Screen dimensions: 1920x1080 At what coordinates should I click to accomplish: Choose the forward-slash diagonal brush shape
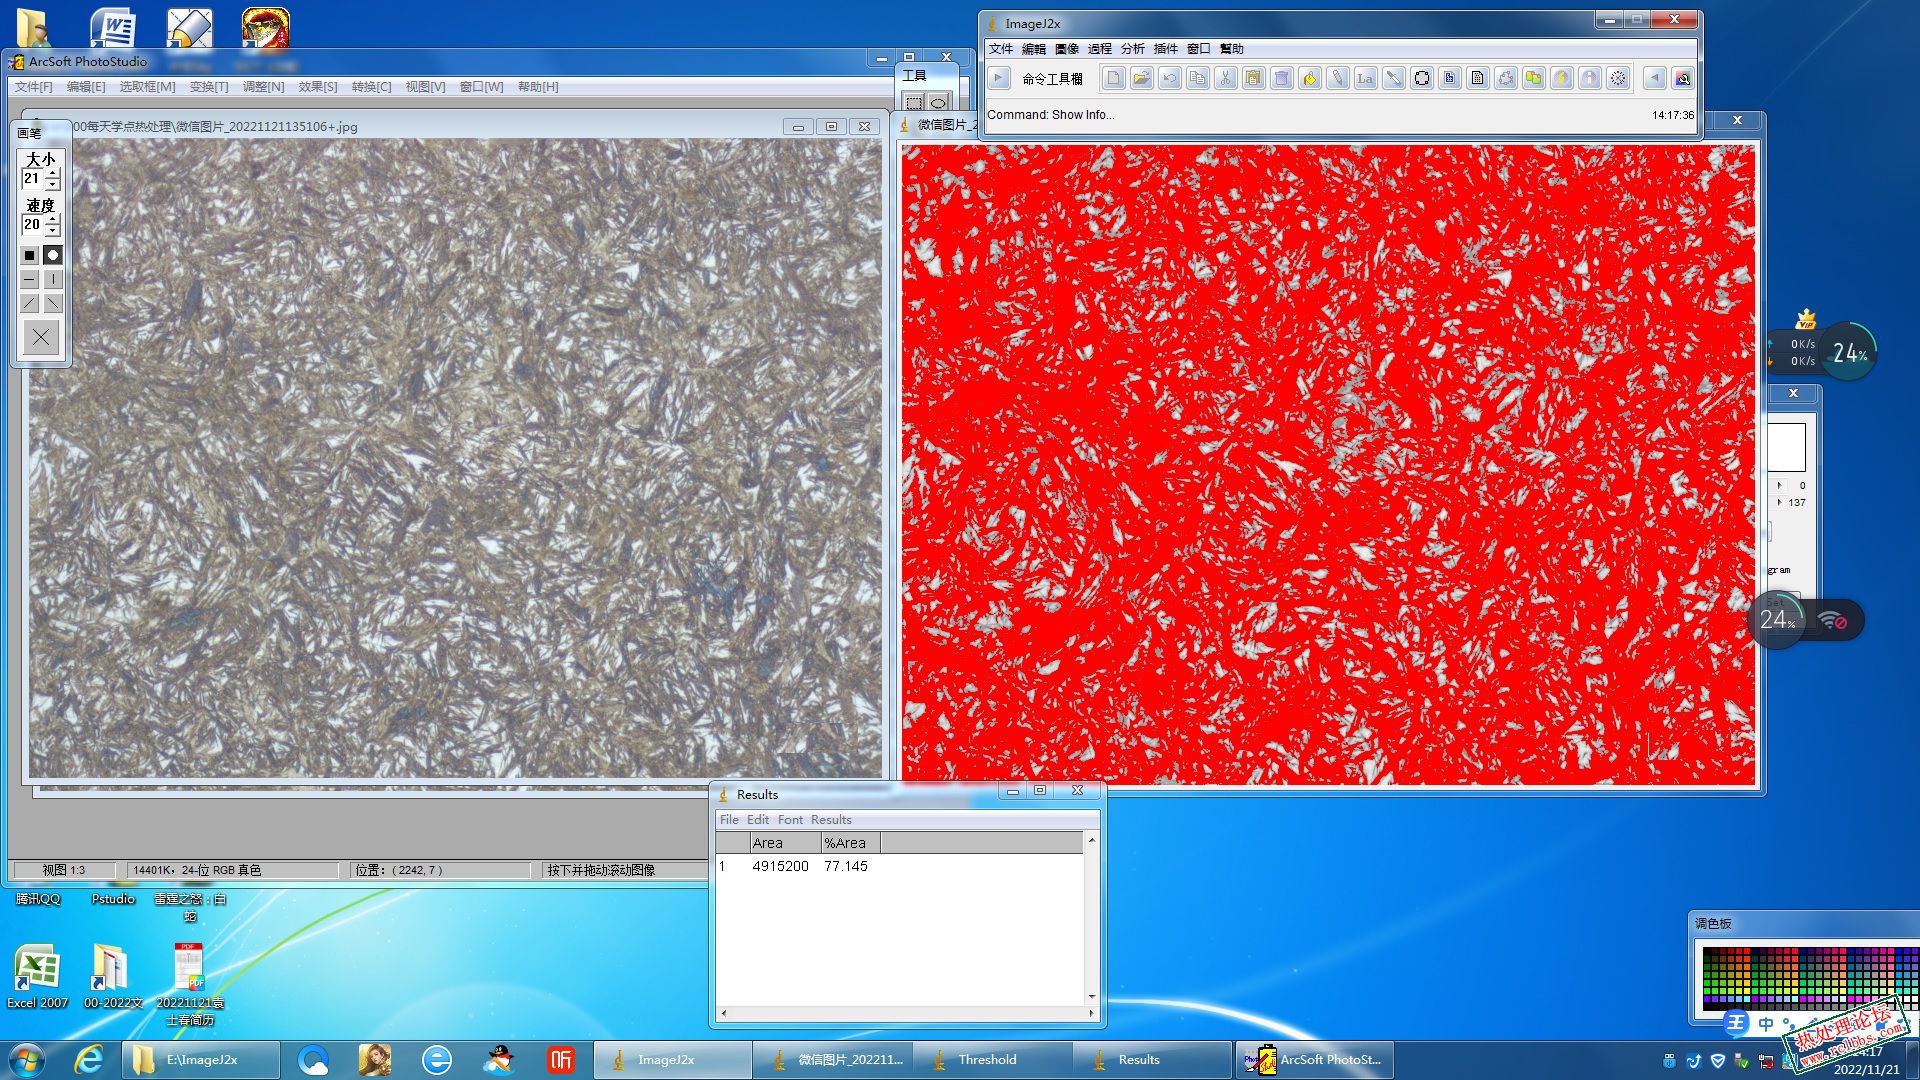[30, 304]
